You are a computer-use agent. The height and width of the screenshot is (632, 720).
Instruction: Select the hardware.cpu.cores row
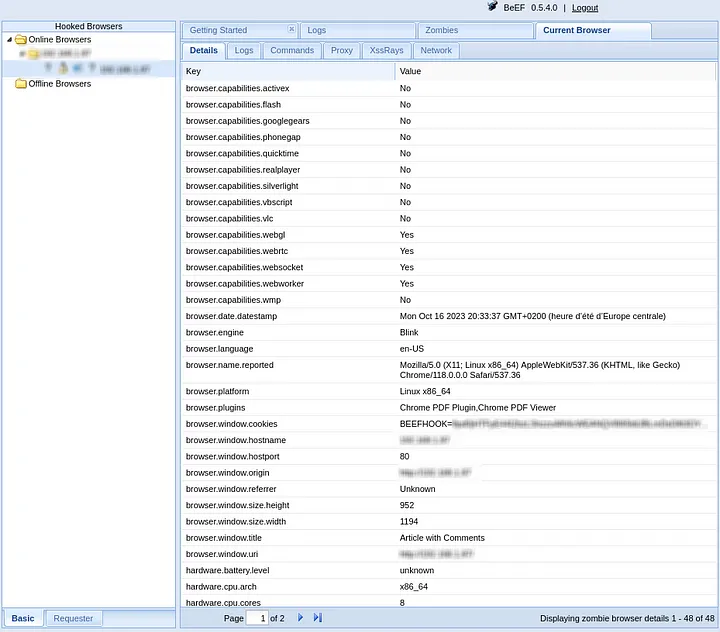tap(449, 603)
